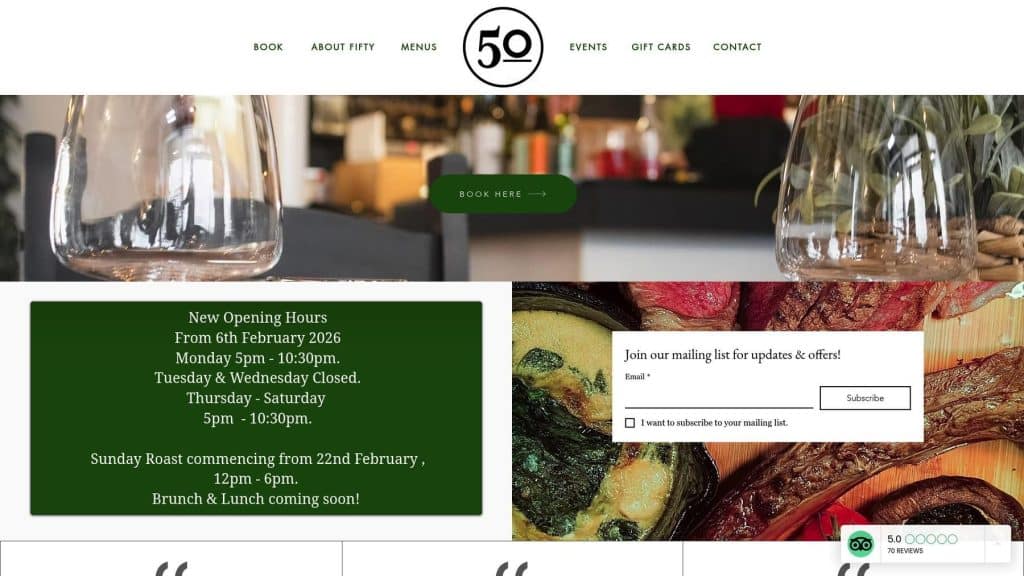This screenshot has height=576, width=1024.
Task: Open the Gift Cards page
Action: point(661,47)
